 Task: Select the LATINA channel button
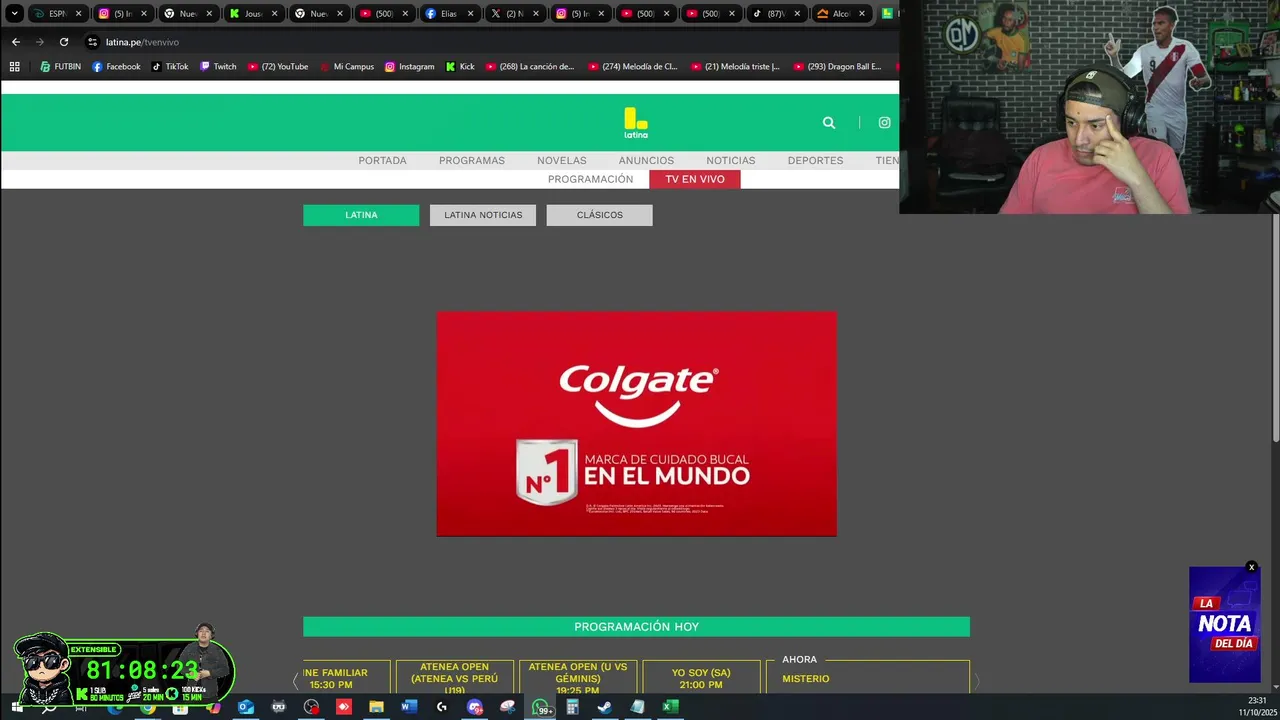[x=361, y=215]
